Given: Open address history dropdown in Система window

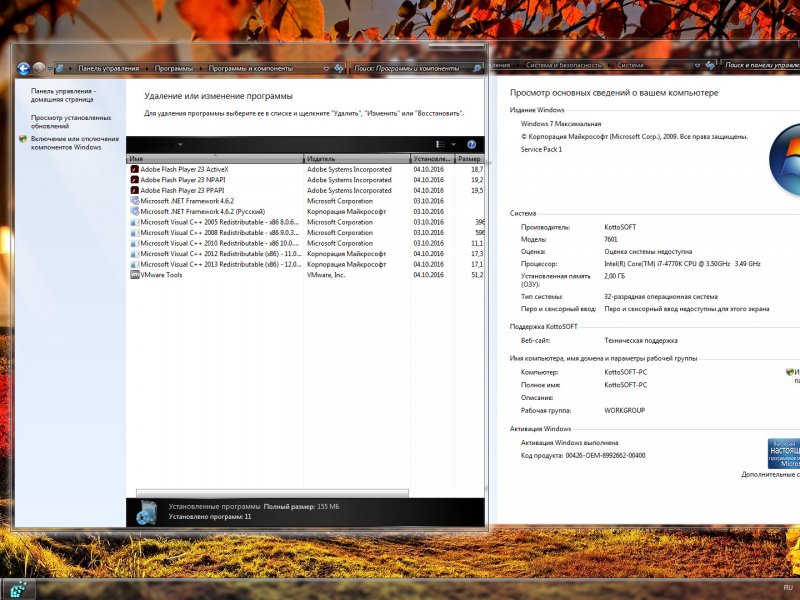Looking at the screenshot, I should [x=697, y=65].
